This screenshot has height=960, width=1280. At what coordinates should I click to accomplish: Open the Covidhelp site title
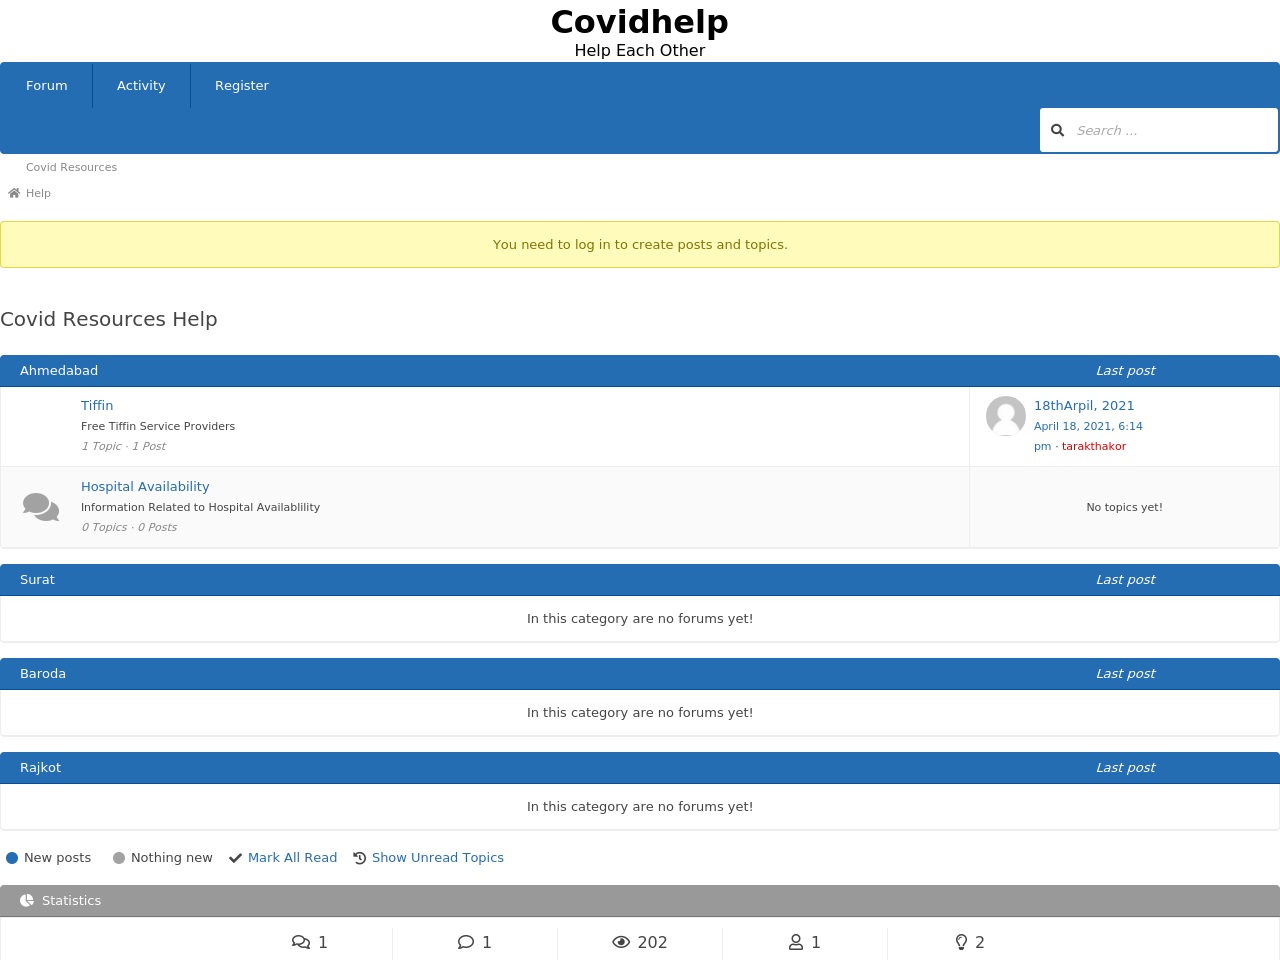(640, 22)
